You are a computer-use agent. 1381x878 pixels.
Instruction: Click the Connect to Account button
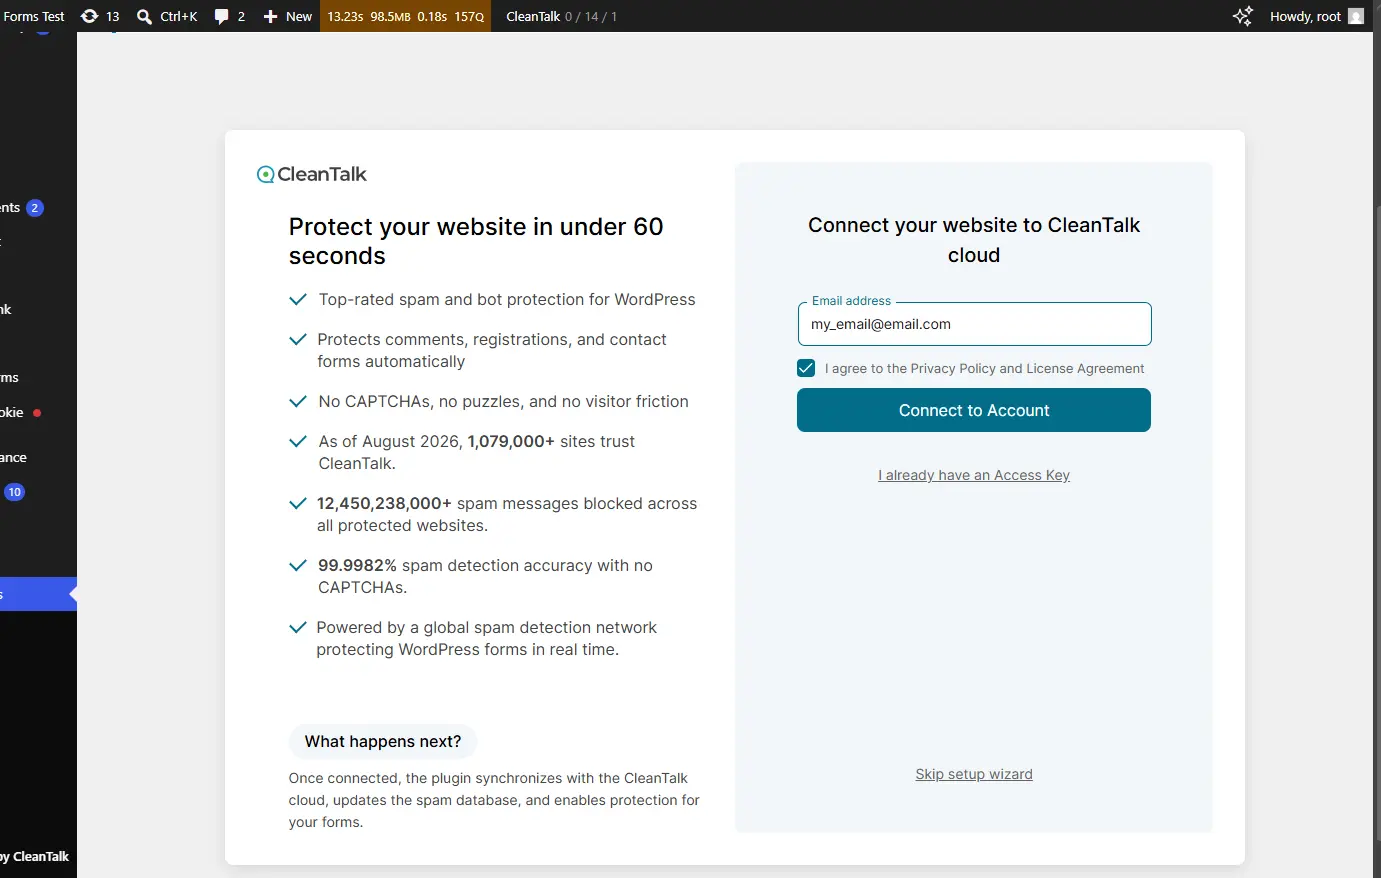974,410
